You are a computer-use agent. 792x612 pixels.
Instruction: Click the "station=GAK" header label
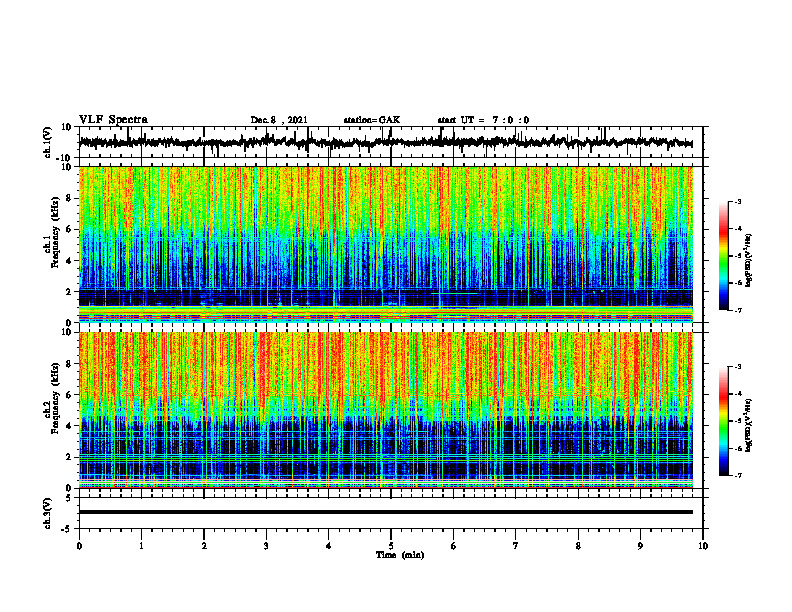(x=372, y=120)
